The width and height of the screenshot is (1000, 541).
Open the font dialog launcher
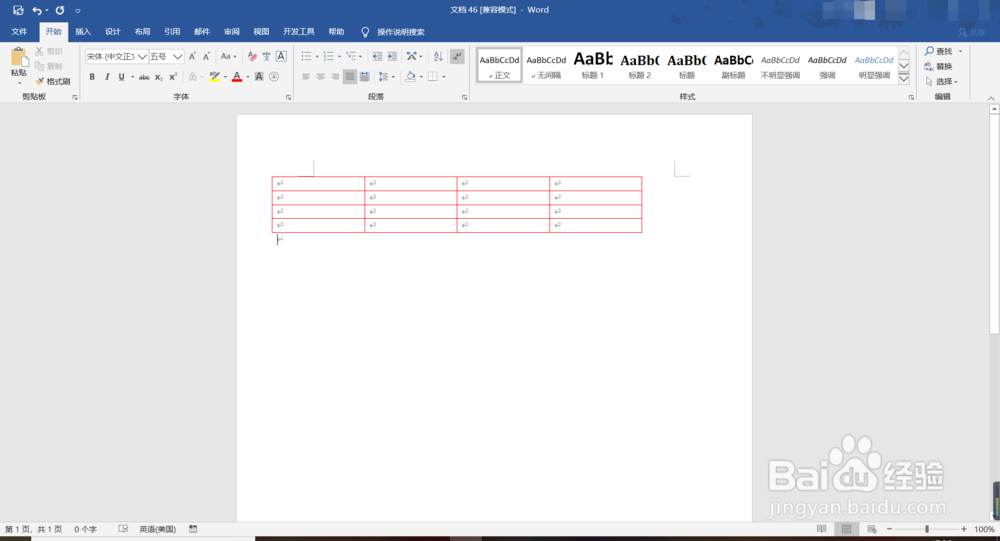pos(288,98)
